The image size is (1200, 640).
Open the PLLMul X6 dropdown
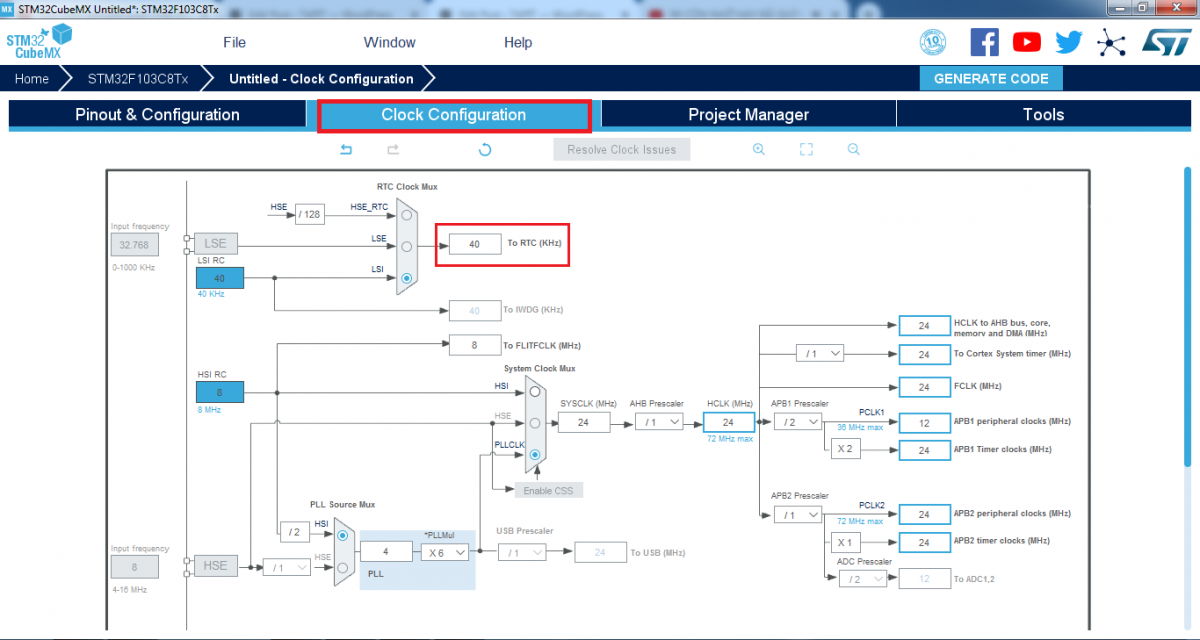point(445,551)
